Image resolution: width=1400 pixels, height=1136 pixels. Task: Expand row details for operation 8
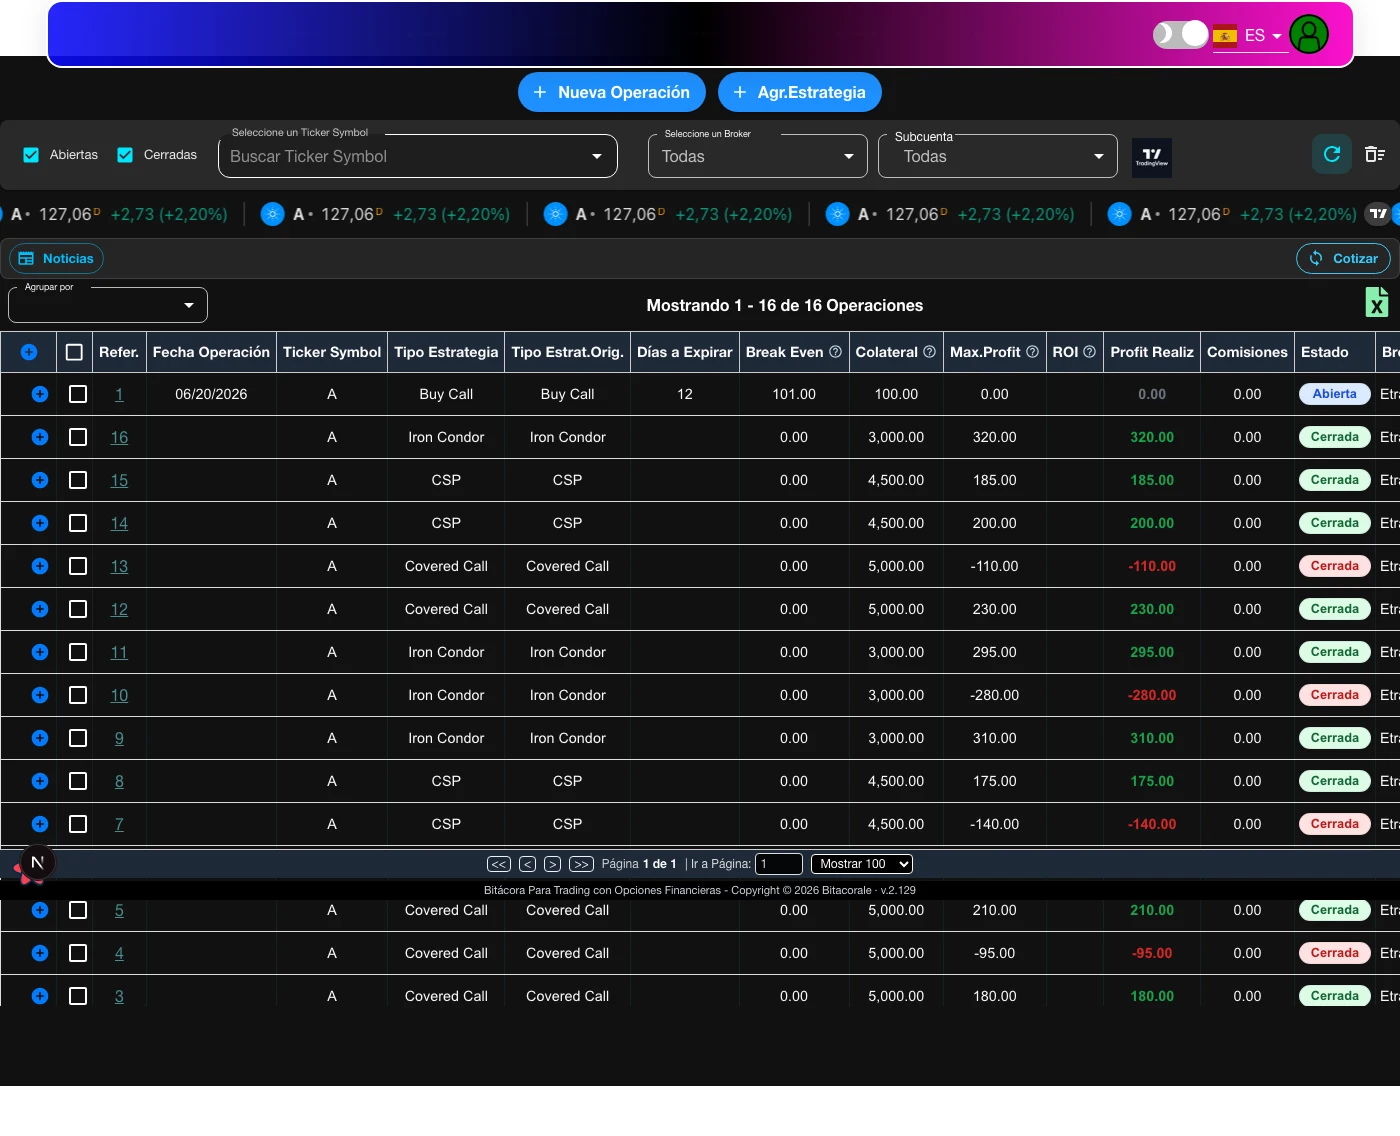pos(40,781)
